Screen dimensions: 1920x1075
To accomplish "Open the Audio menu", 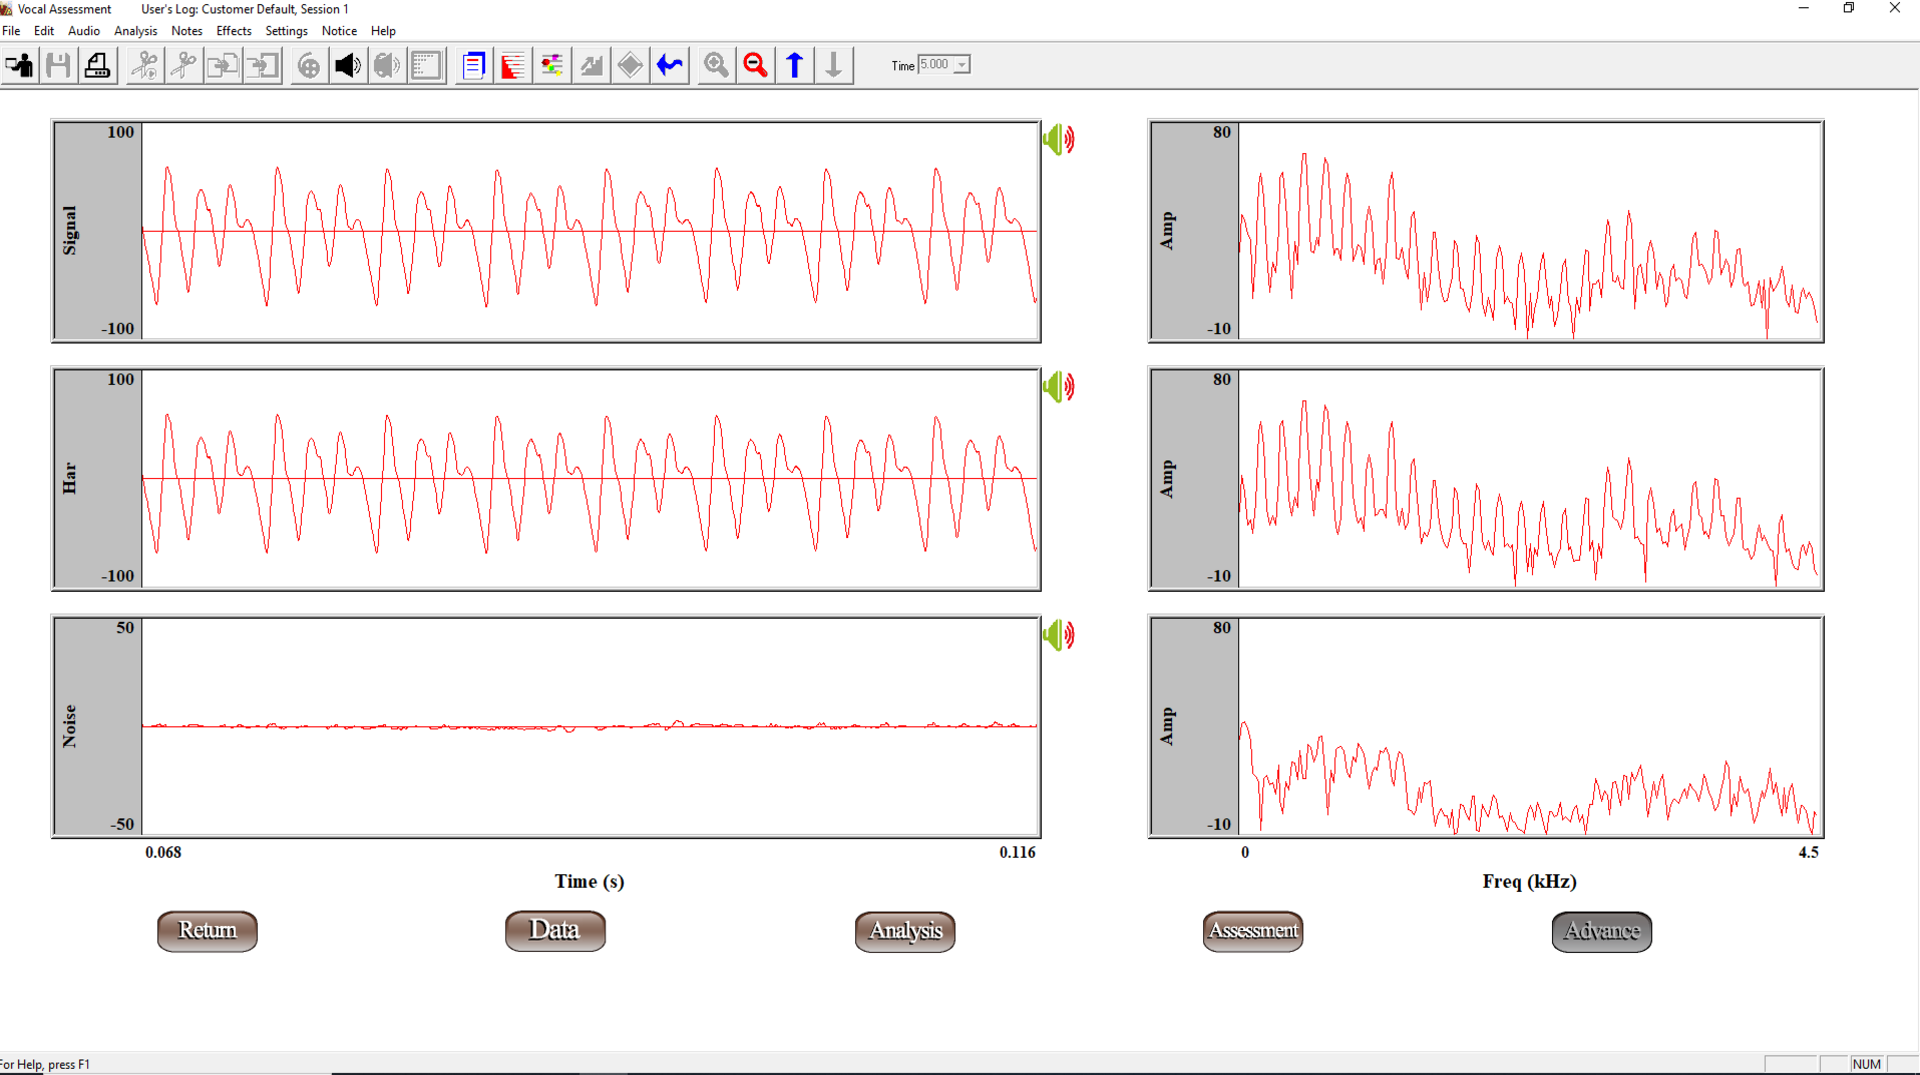I will pos(84,31).
